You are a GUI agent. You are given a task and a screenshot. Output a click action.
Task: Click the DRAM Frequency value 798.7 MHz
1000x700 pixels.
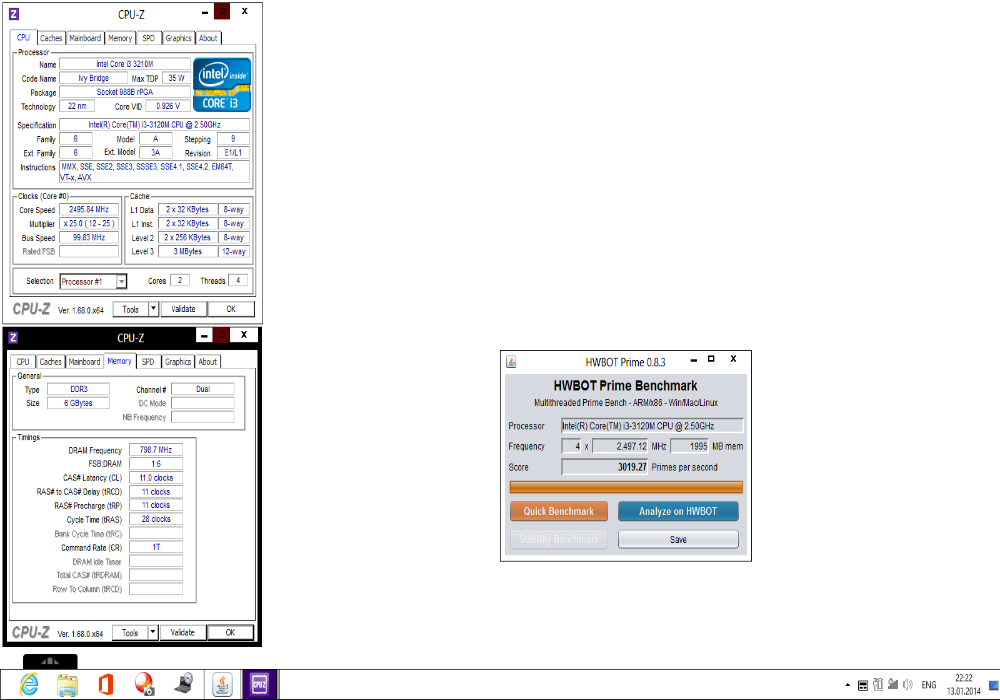tap(156, 450)
